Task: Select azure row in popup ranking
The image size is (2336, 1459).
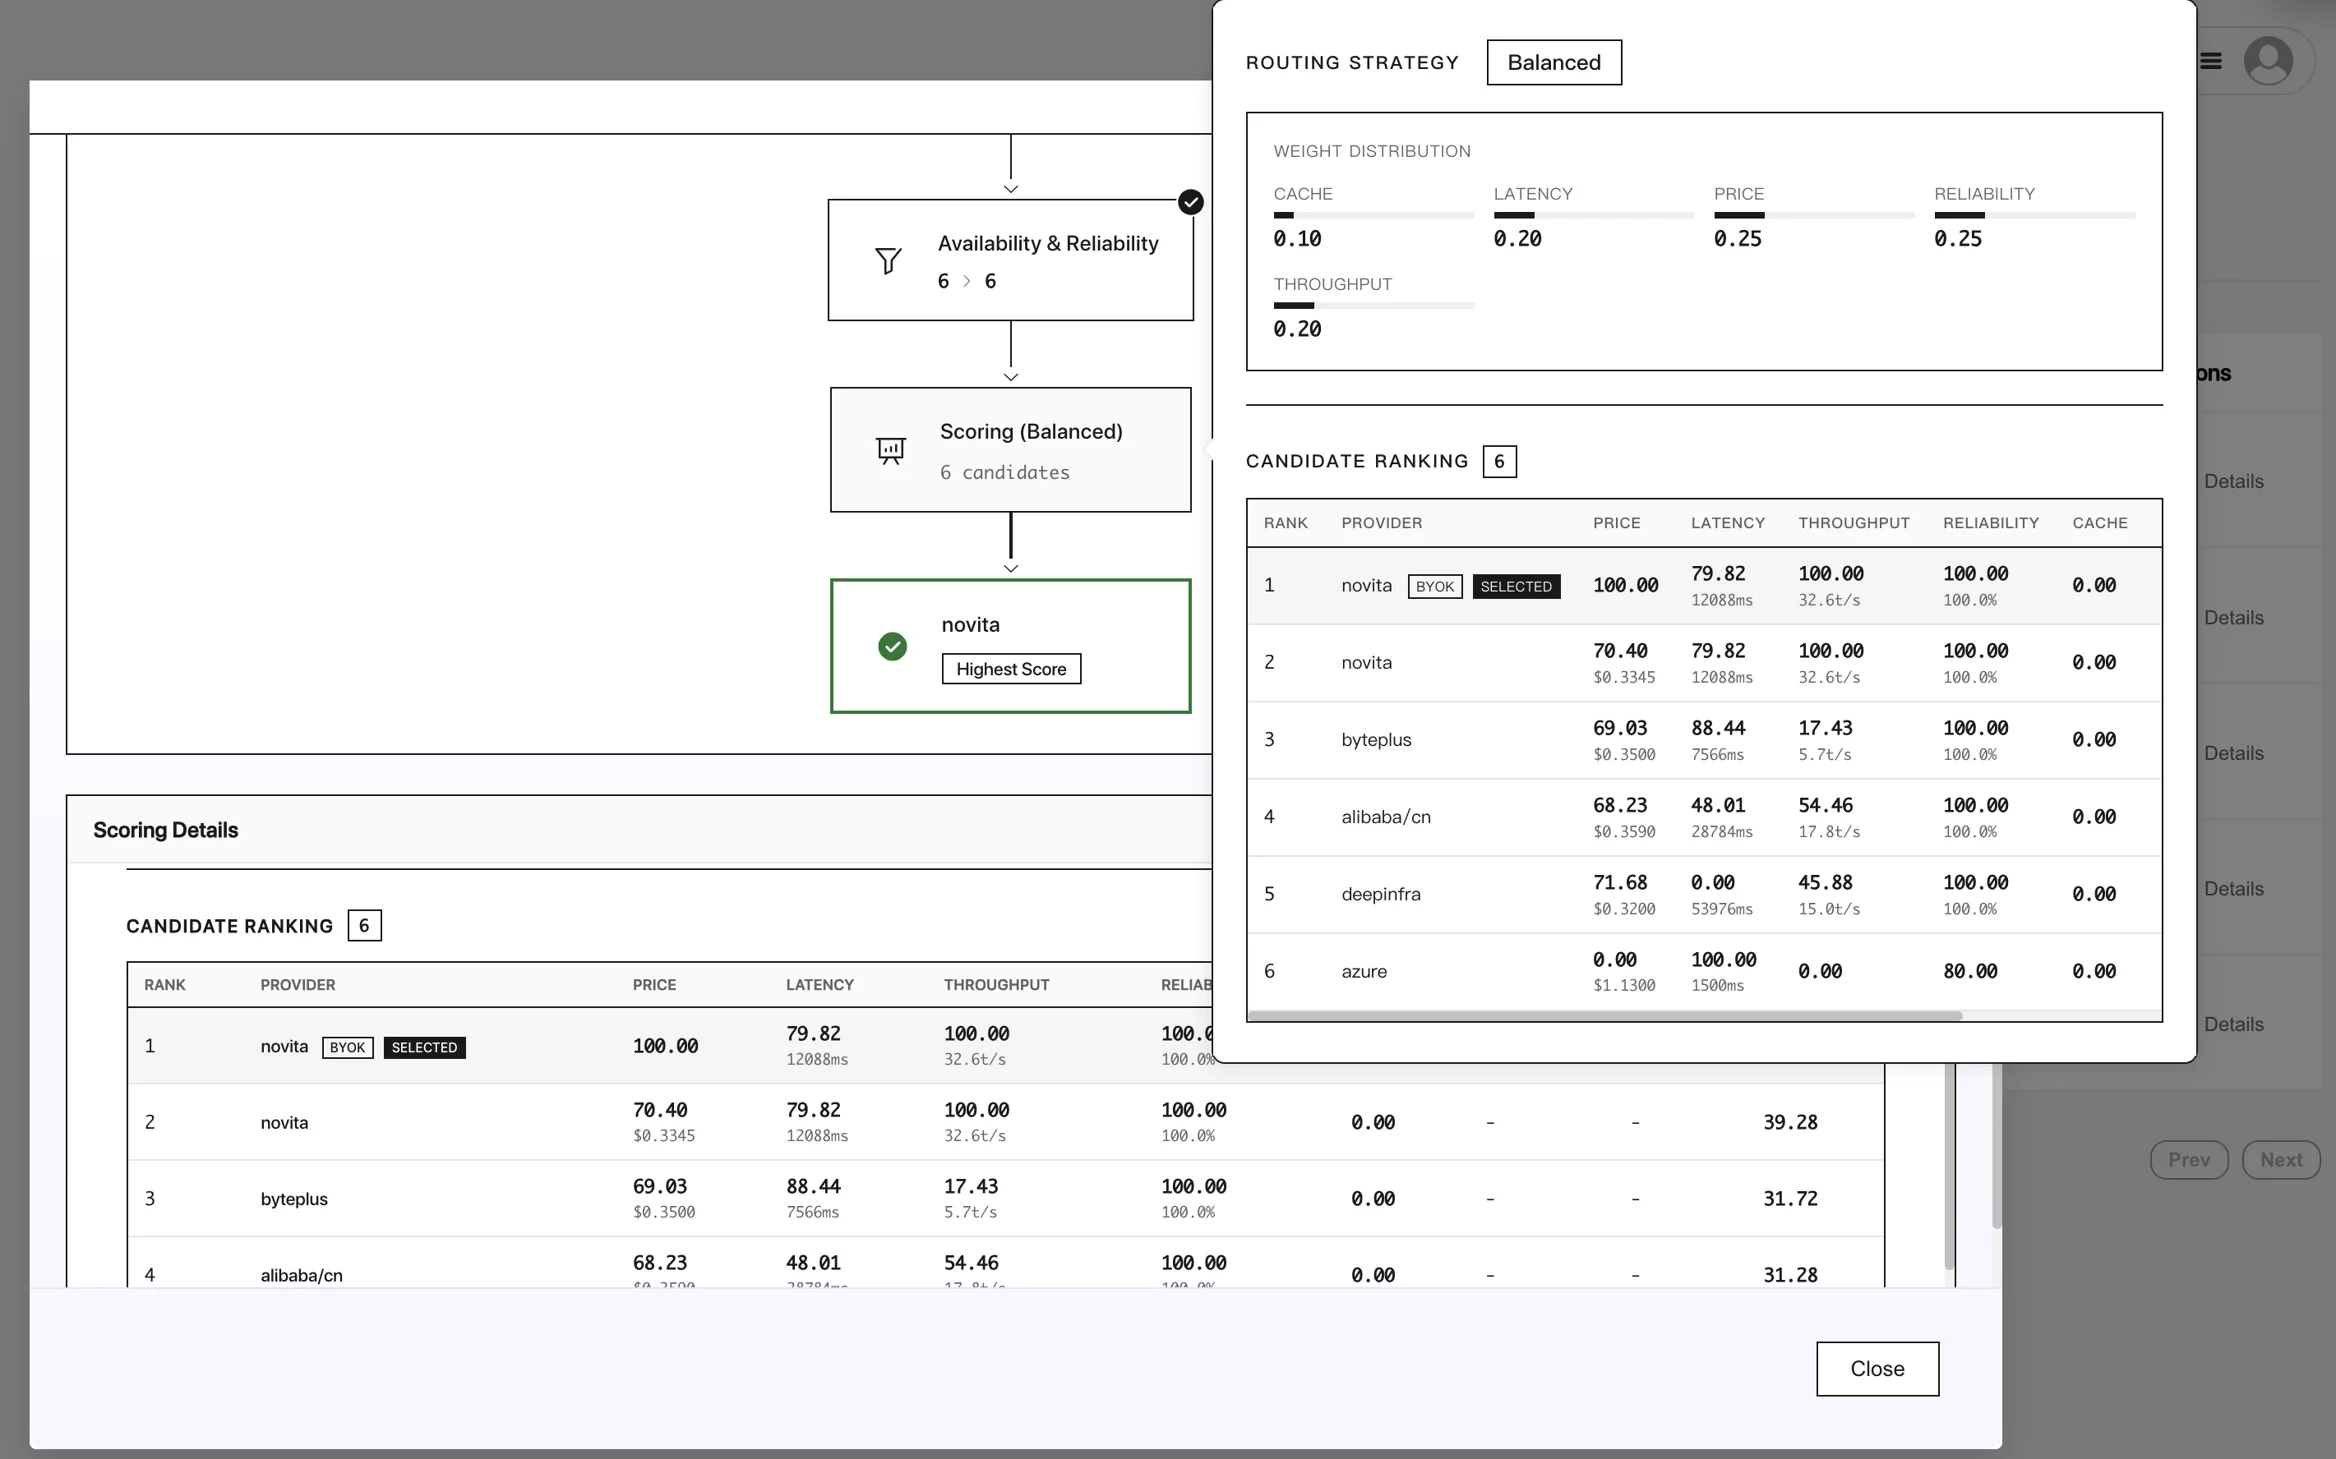Action: pyautogui.click(x=1364, y=972)
